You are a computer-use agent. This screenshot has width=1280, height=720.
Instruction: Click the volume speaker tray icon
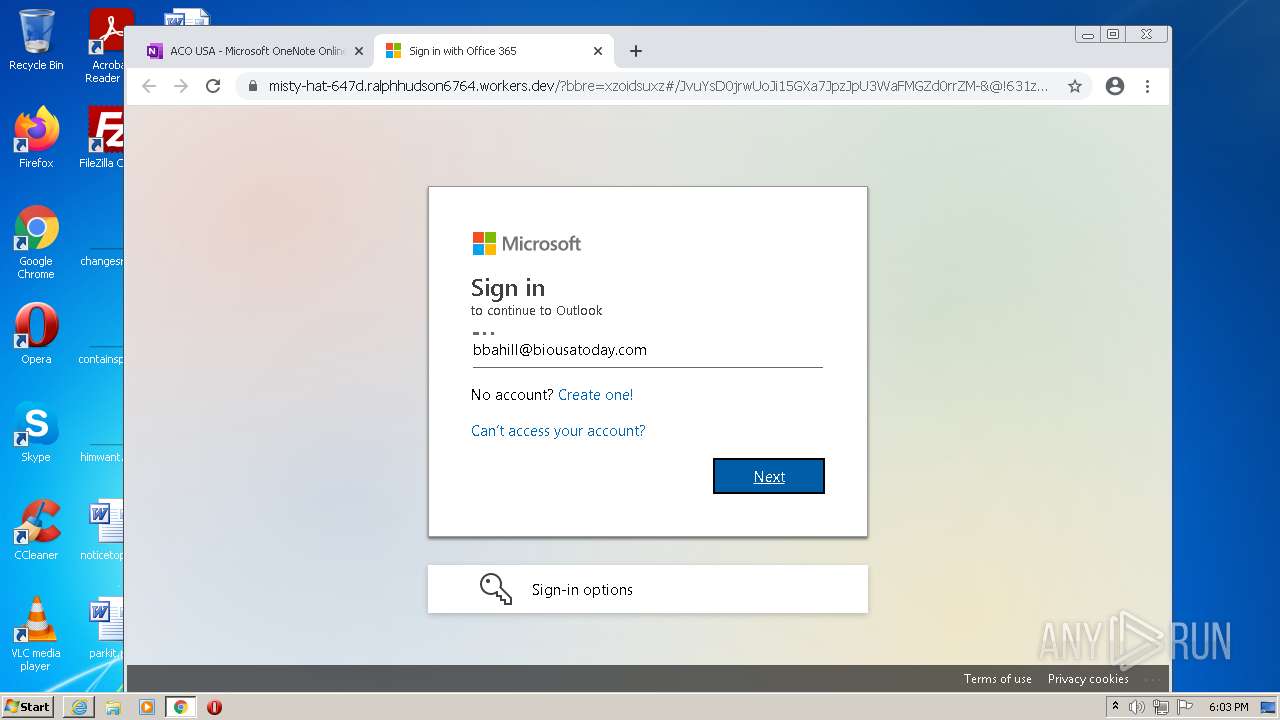[x=1137, y=707]
